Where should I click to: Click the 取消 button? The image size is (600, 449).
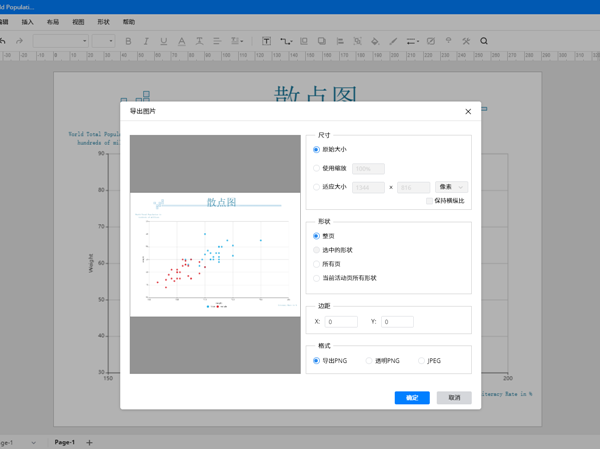(454, 398)
